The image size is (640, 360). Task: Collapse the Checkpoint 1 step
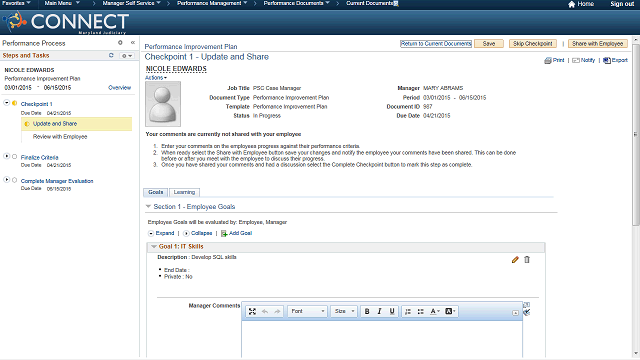click(7, 103)
